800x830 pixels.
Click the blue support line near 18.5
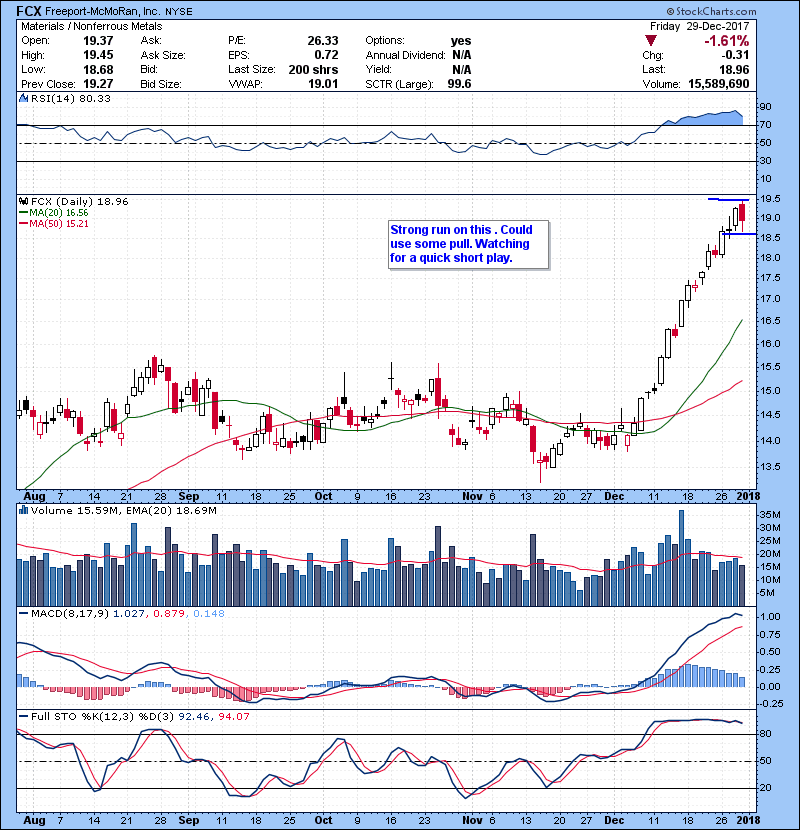click(738, 233)
